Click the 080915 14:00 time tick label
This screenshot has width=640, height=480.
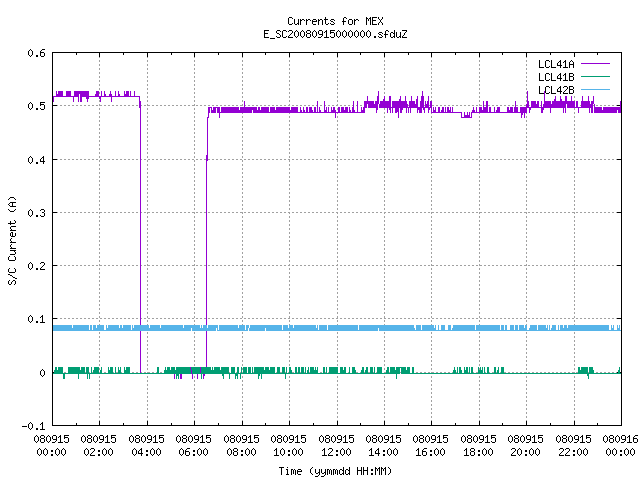tap(383, 446)
